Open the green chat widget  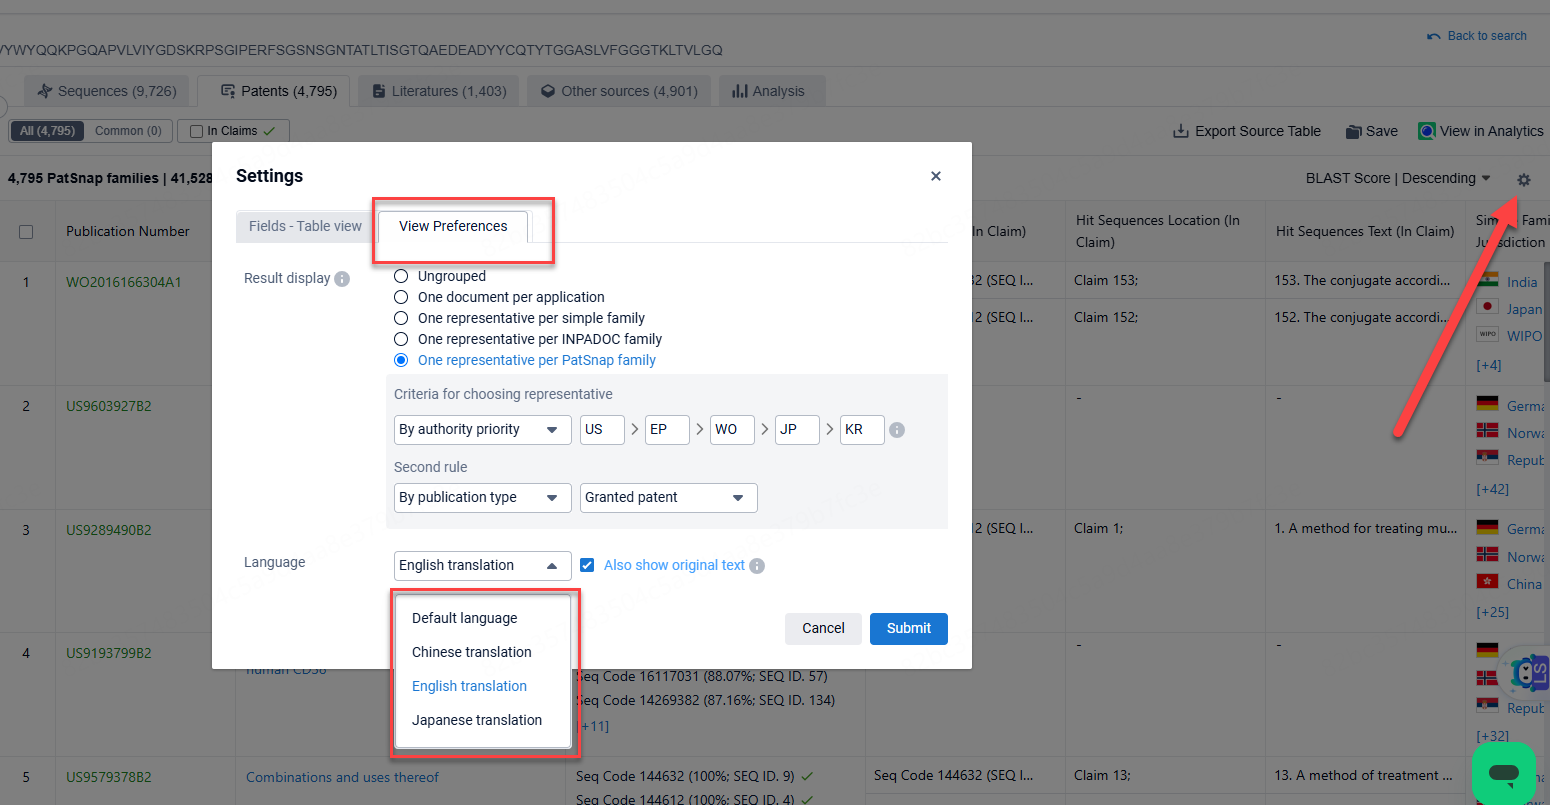pos(1503,773)
